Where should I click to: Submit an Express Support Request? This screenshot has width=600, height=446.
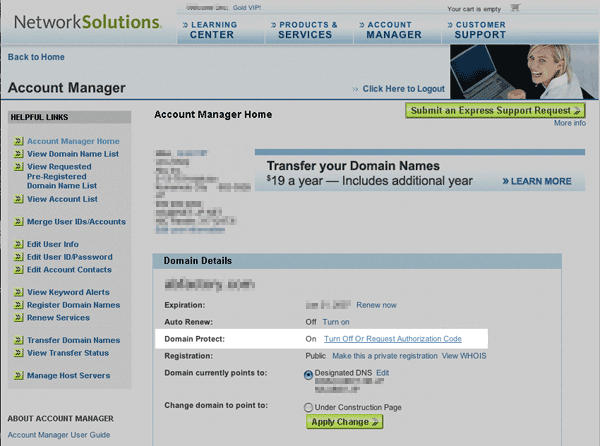pyautogui.click(x=495, y=110)
